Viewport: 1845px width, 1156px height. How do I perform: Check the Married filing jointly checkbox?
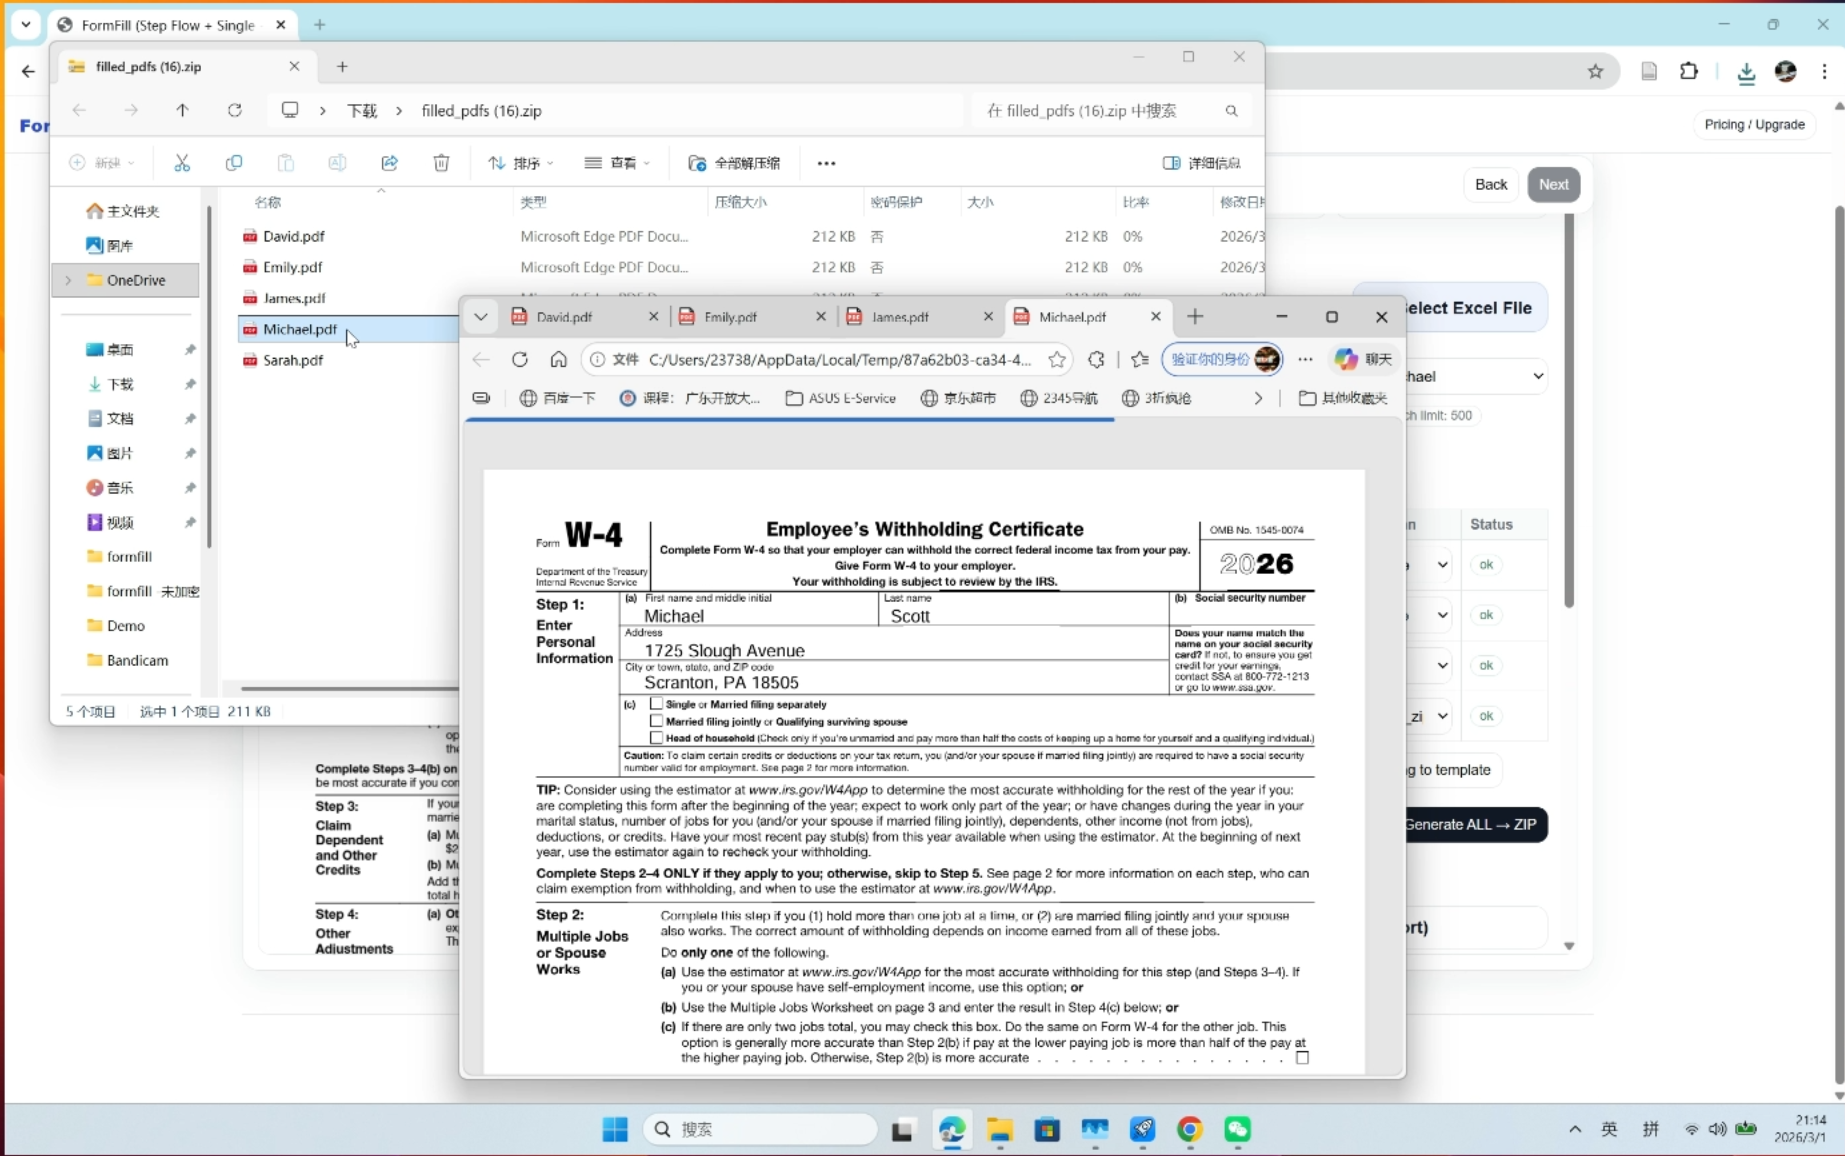tap(657, 721)
